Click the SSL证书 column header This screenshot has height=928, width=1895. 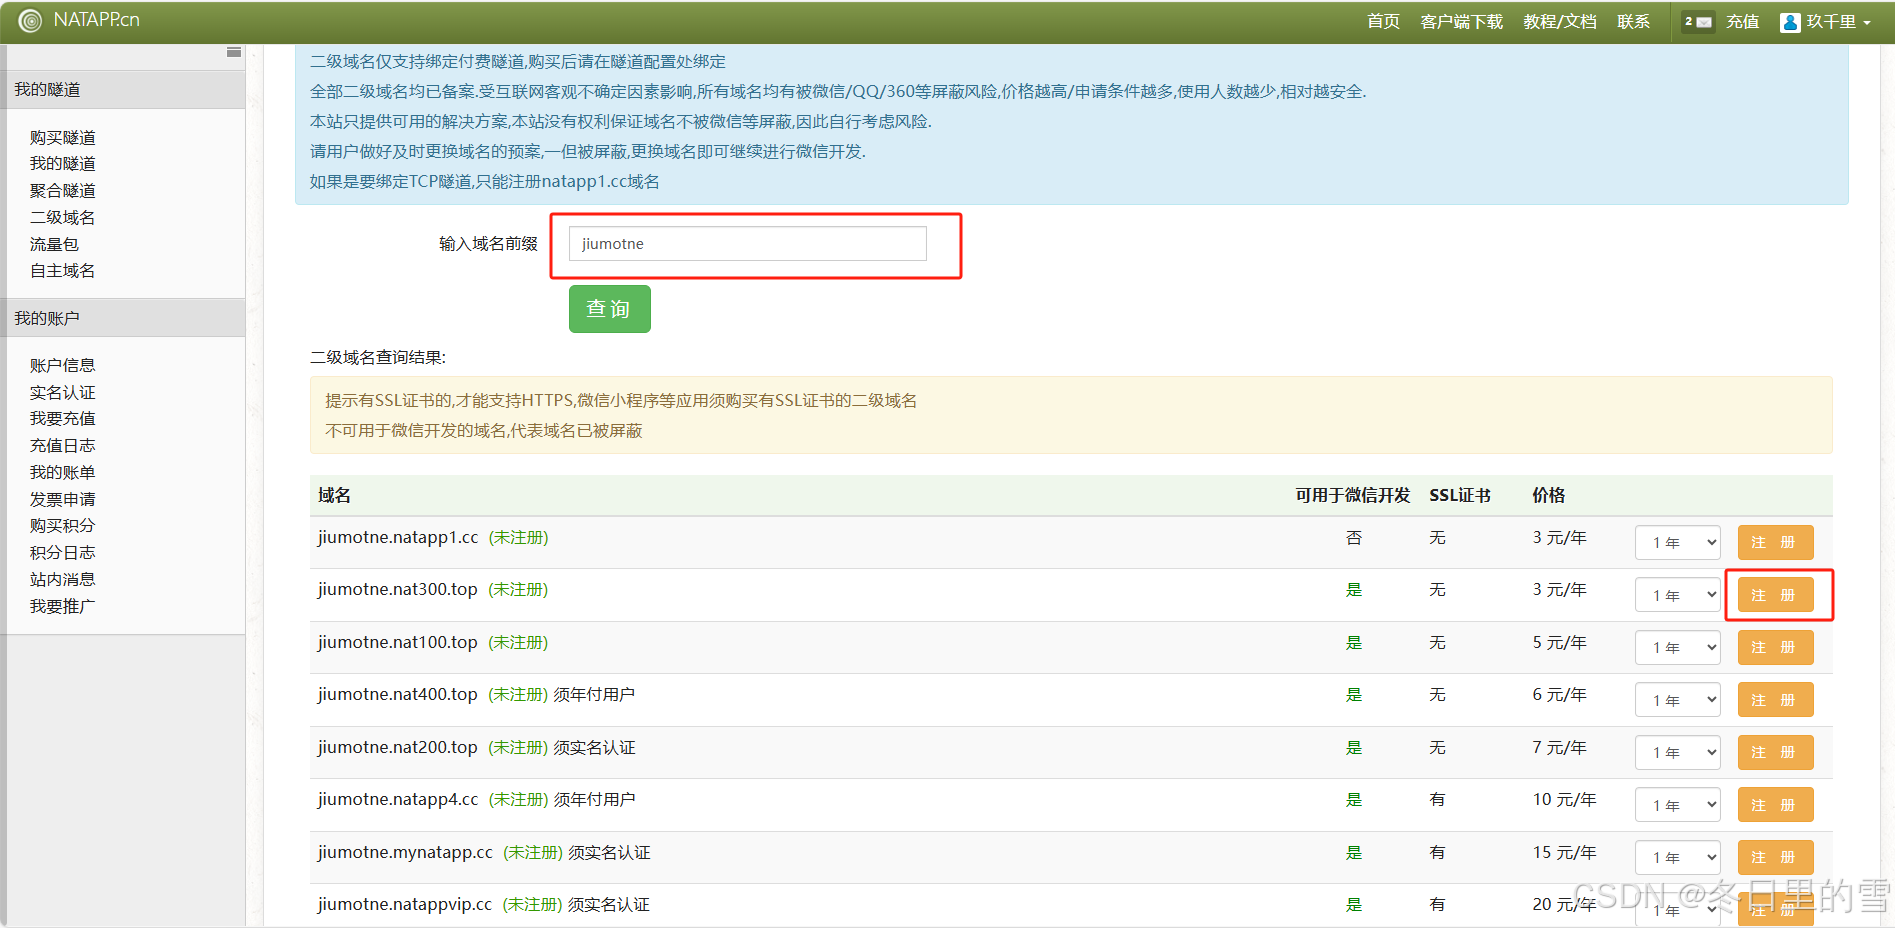[1460, 496]
